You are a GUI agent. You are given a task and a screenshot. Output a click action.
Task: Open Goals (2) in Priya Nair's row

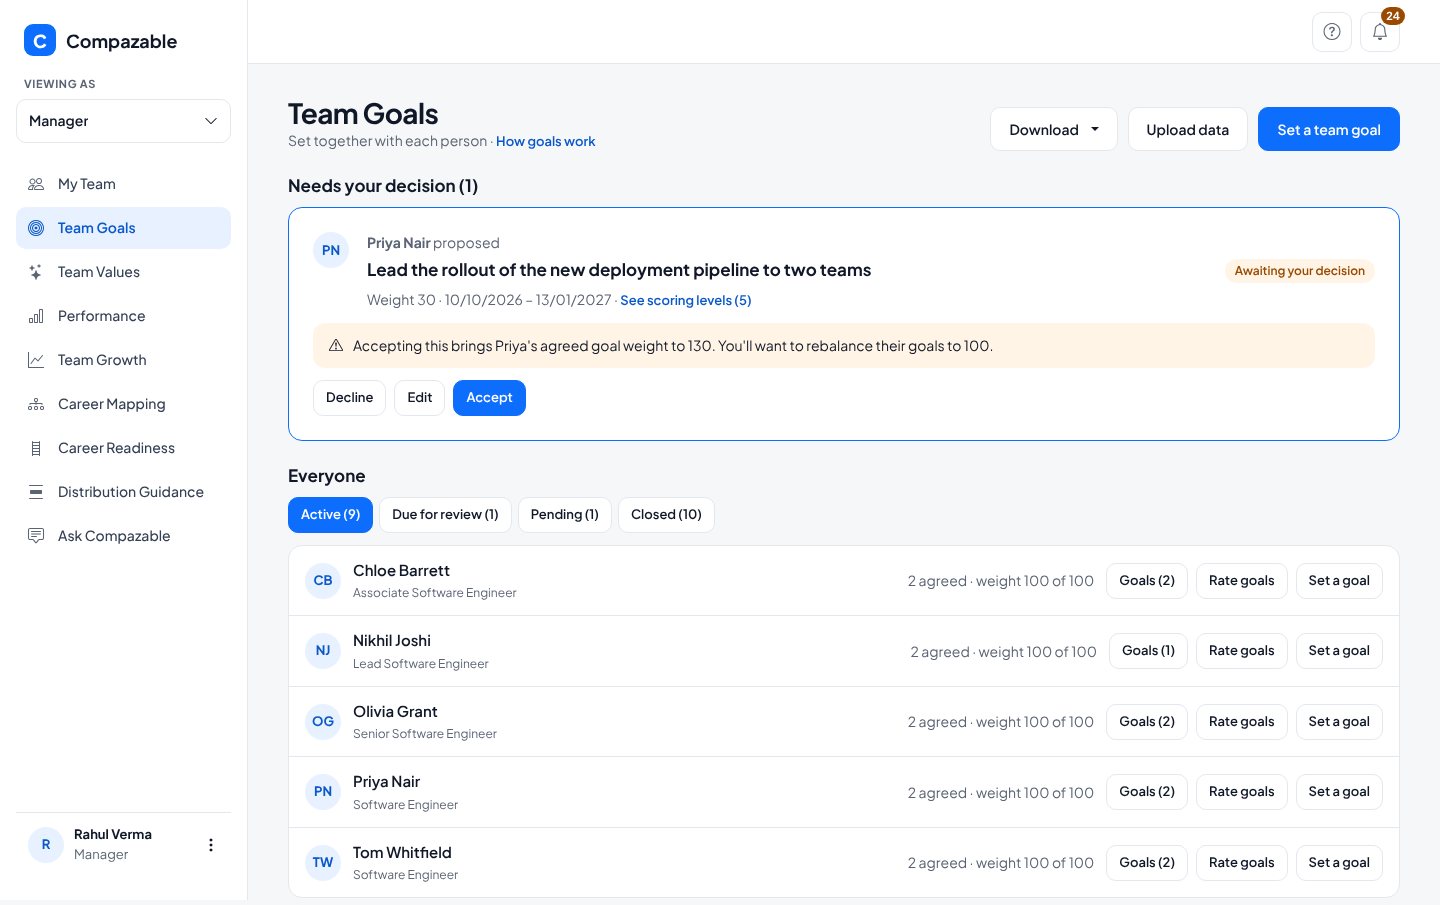tap(1147, 792)
